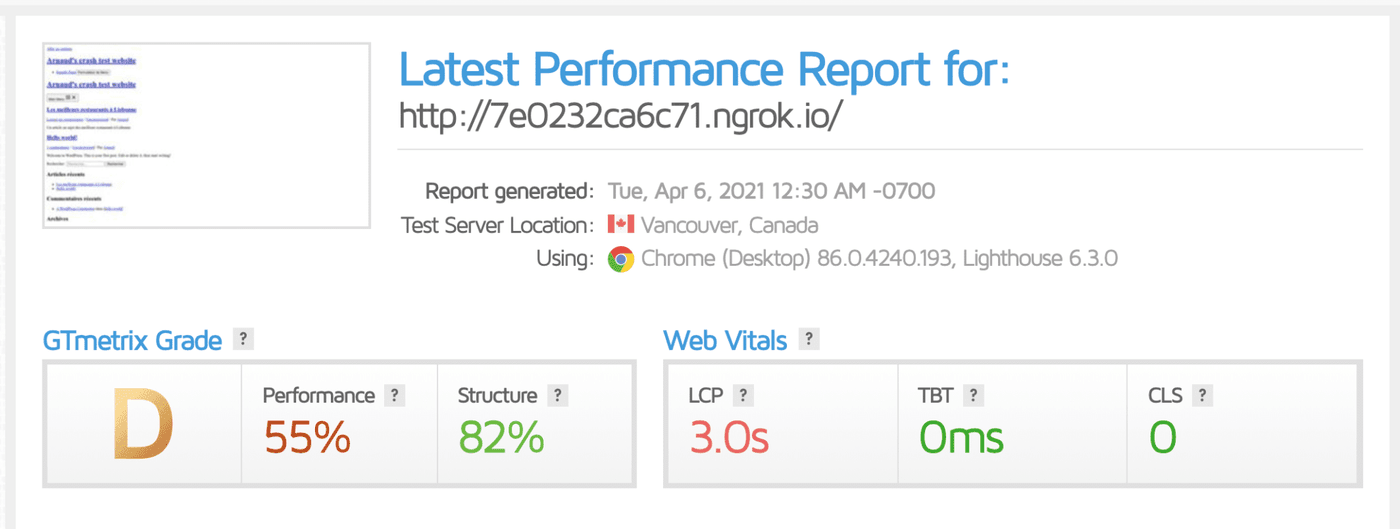The image size is (1400, 529).
Task: Click the TBT help icon
Action: pyautogui.click(x=975, y=395)
